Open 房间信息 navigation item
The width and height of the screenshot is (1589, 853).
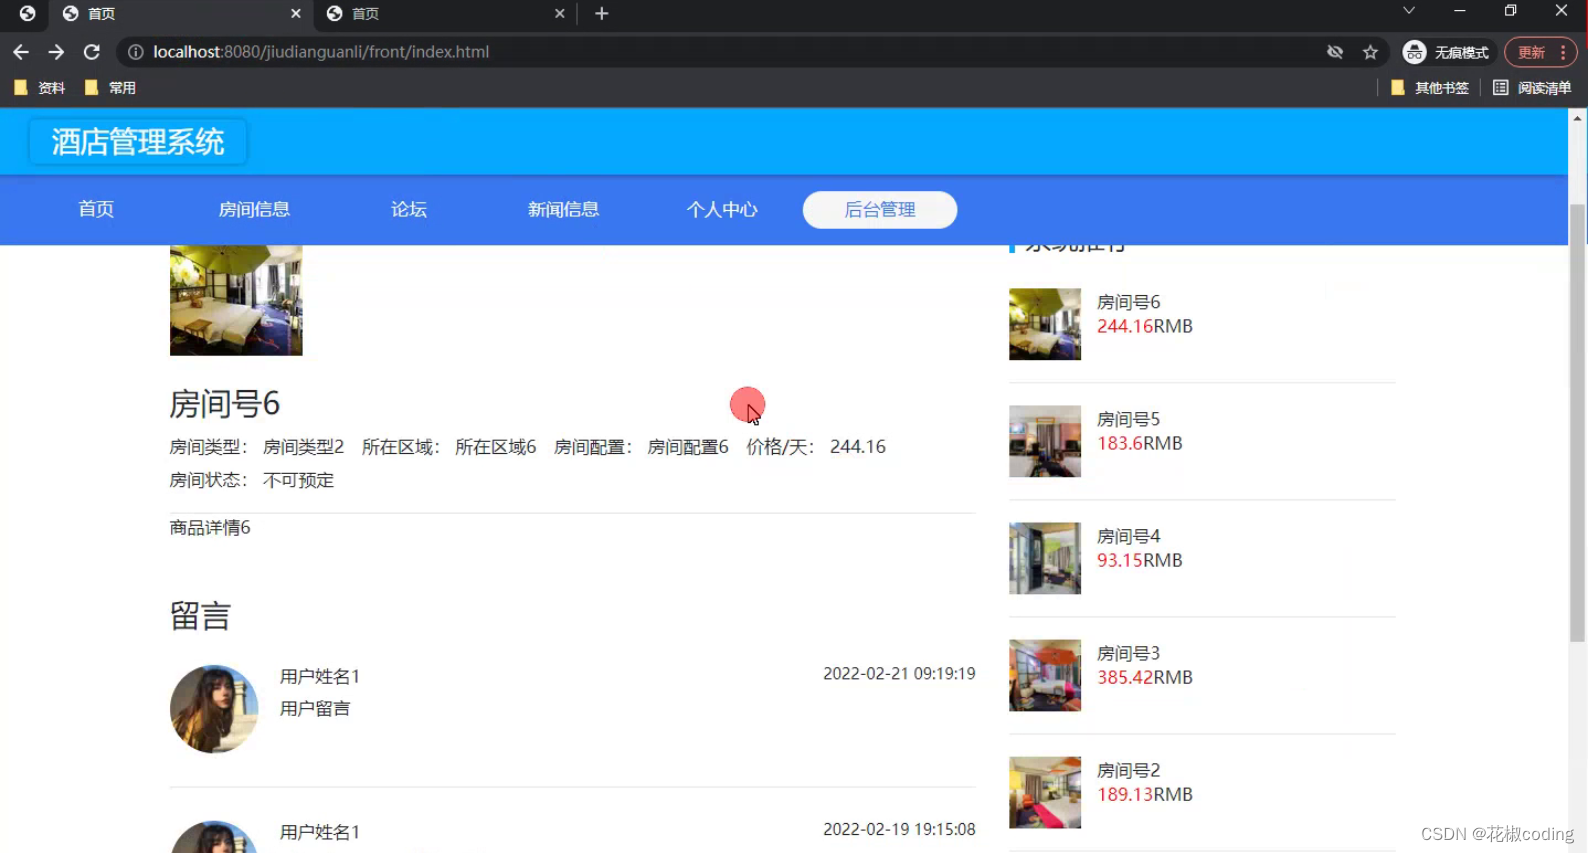tap(254, 209)
